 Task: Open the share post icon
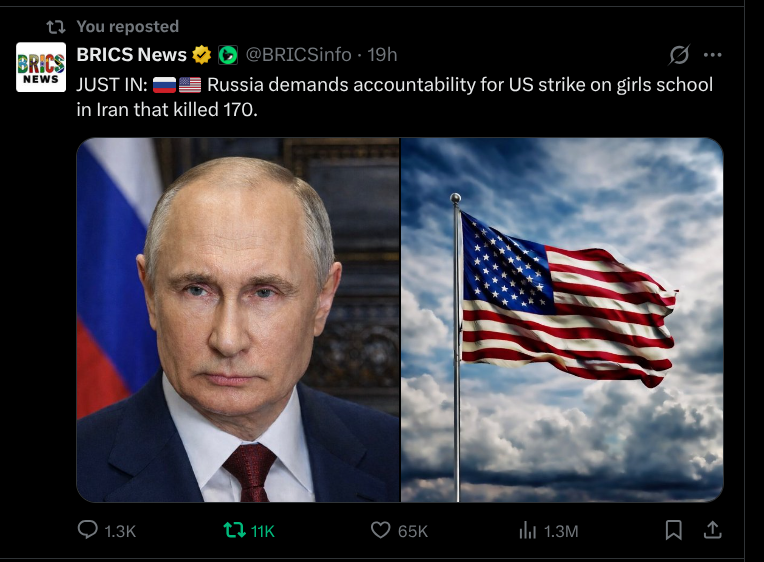tap(712, 530)
